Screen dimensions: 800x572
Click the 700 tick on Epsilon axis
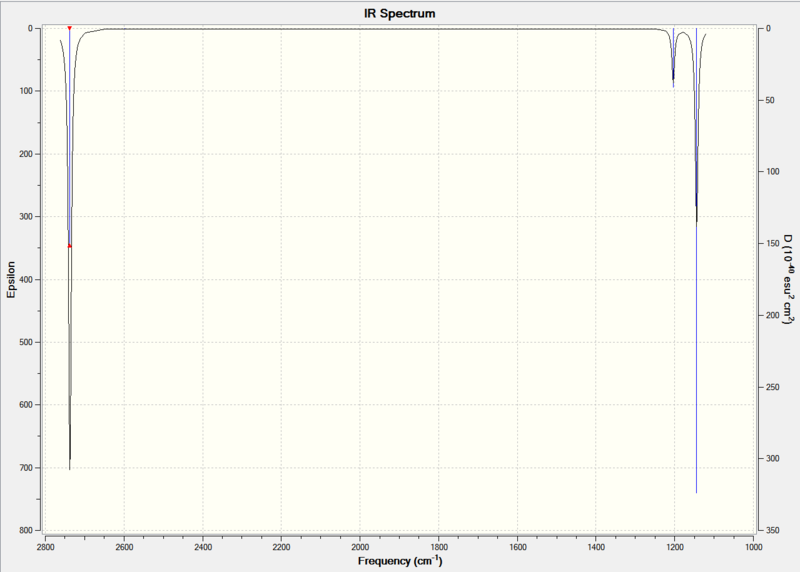click(27, 467)
